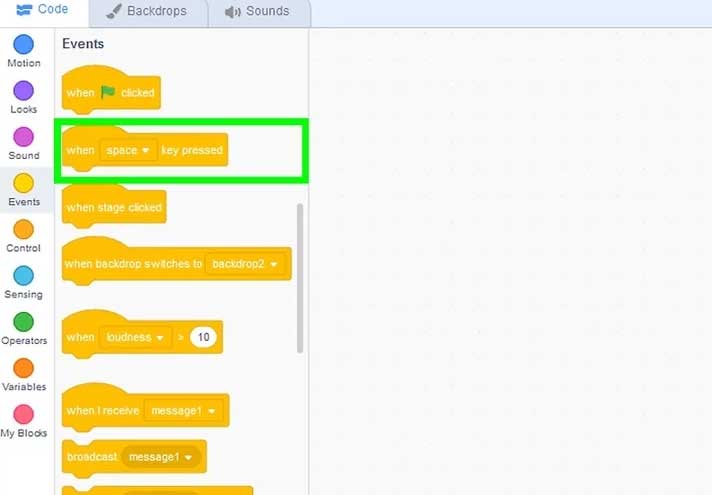
Task: Pick the 'when stage clicked' block
Action: (x=114, y=205)
